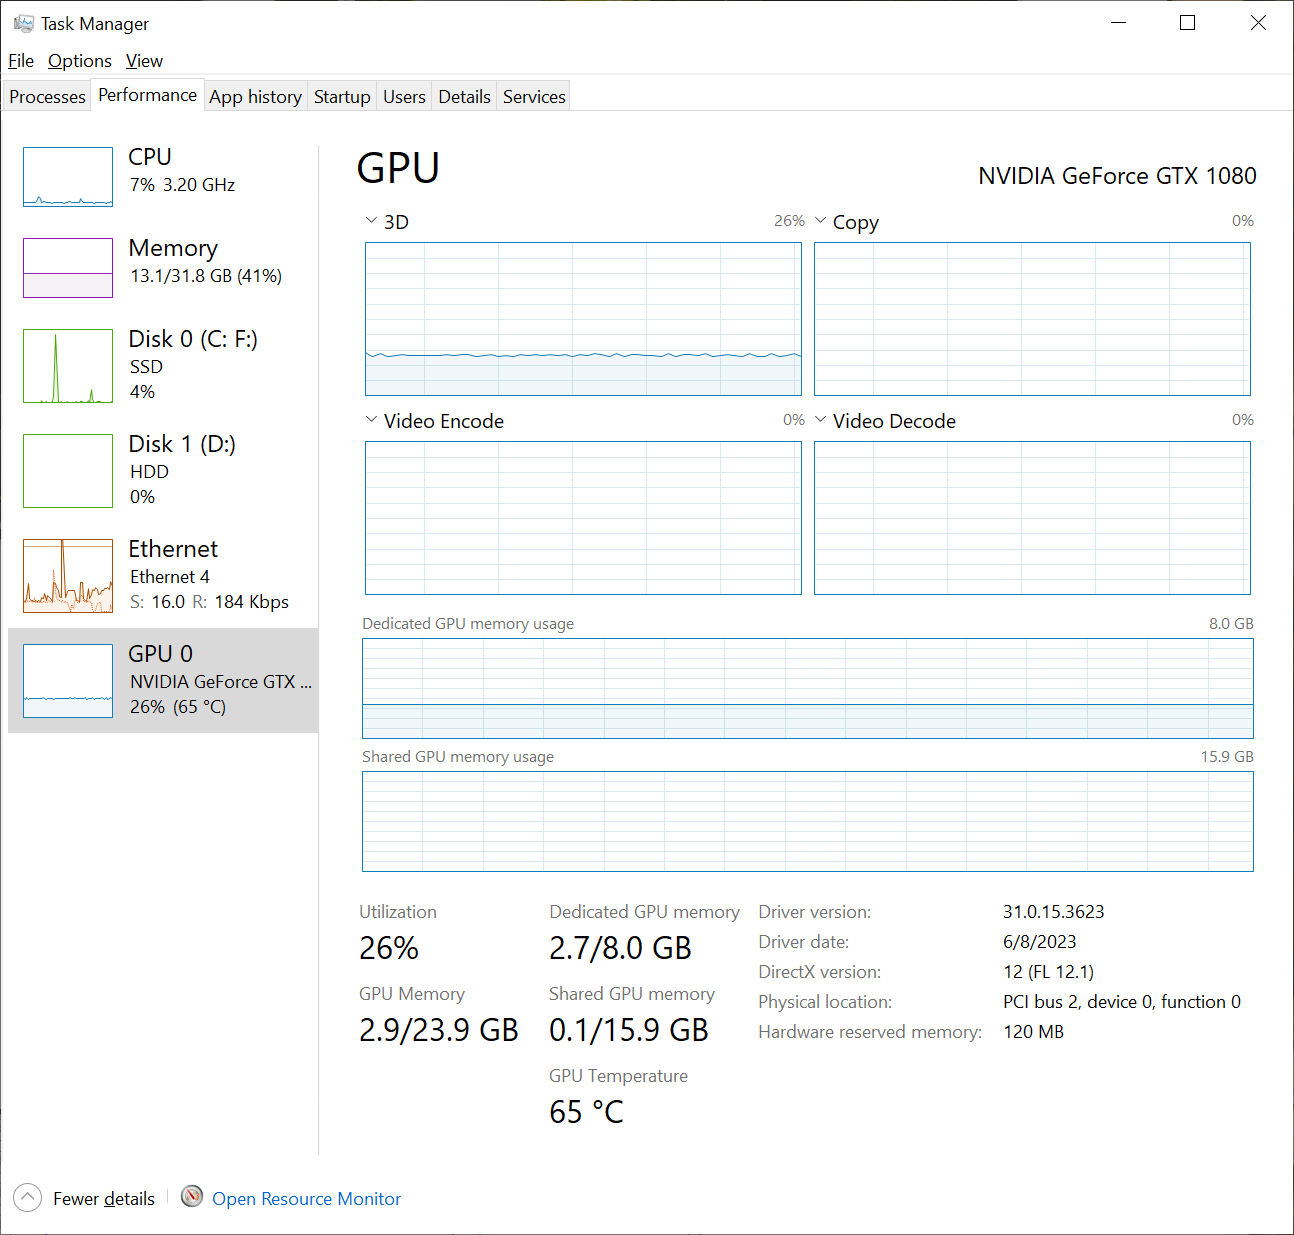Click DirectX version 12 (FL 12.1)

click(x=1049, y=972)
